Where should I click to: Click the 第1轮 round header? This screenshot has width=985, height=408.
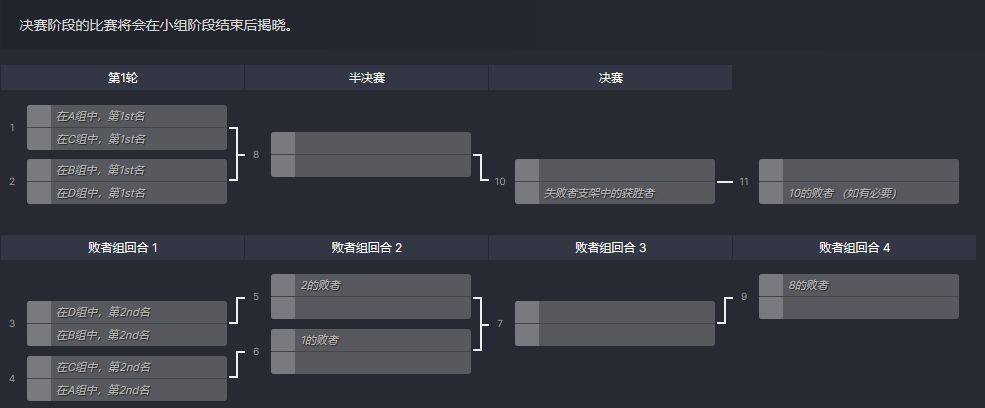(122, 78)
